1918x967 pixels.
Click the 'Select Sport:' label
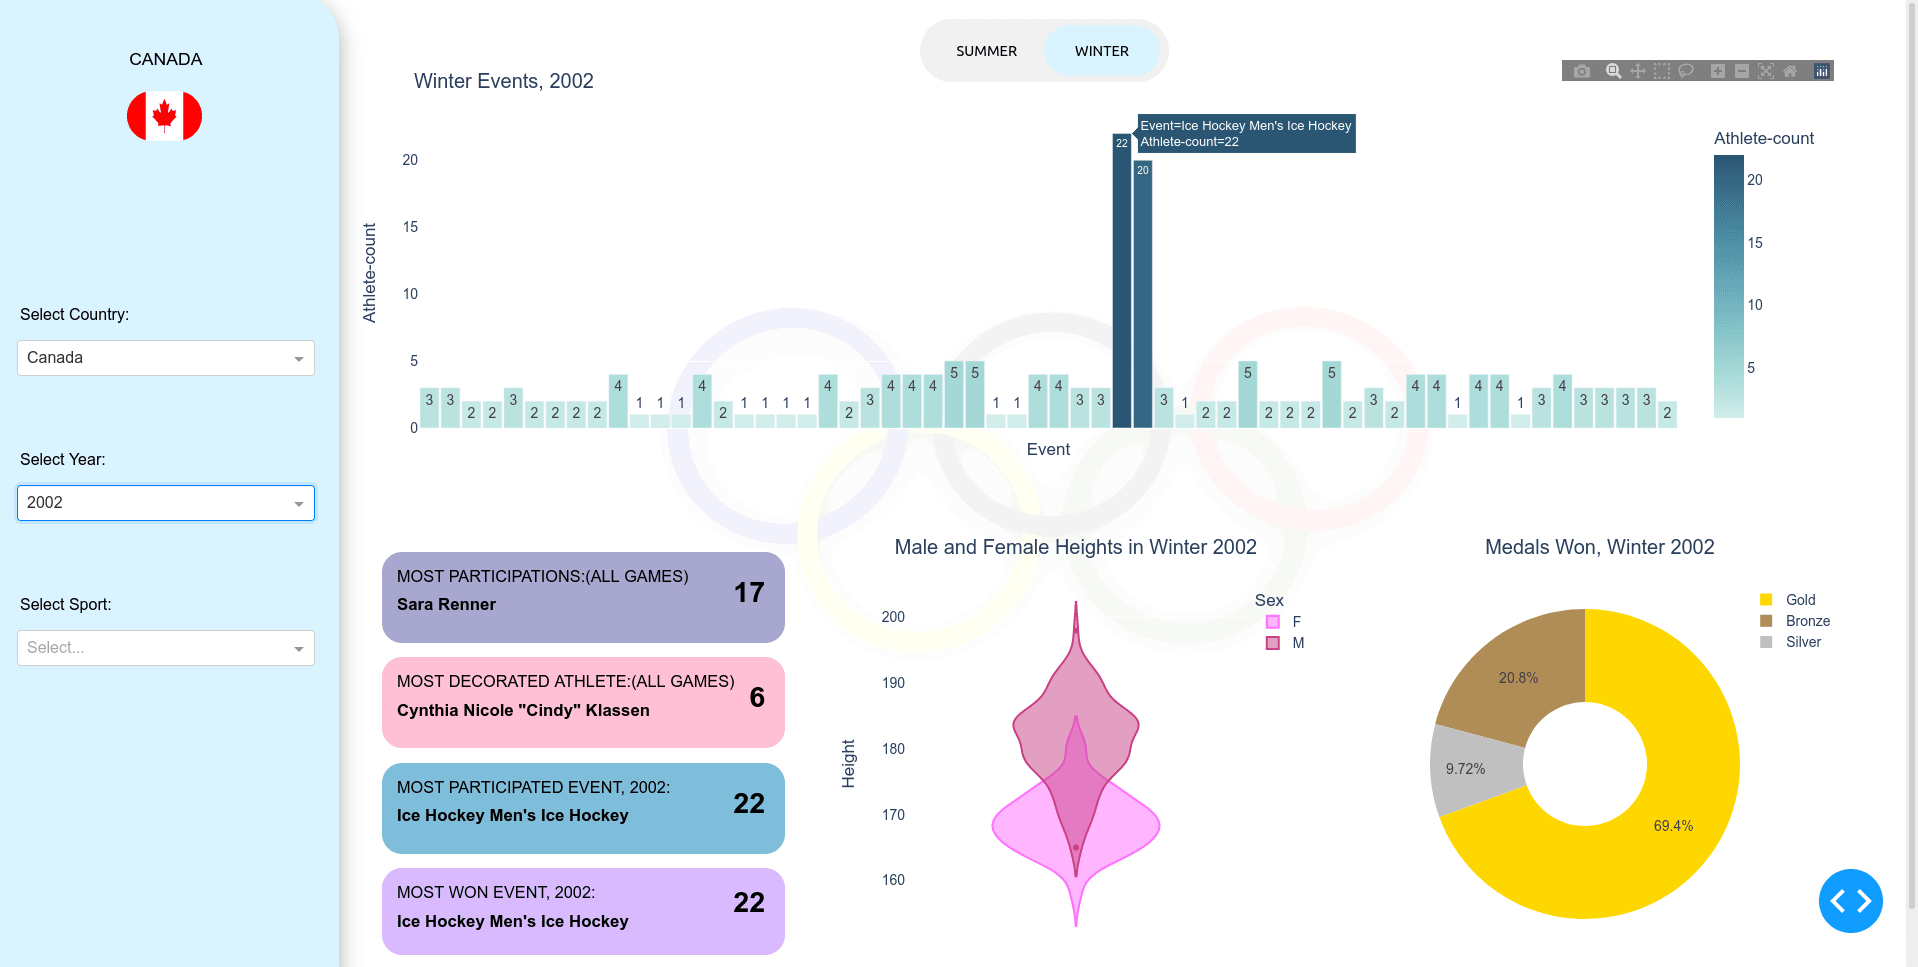coord(66,605)
